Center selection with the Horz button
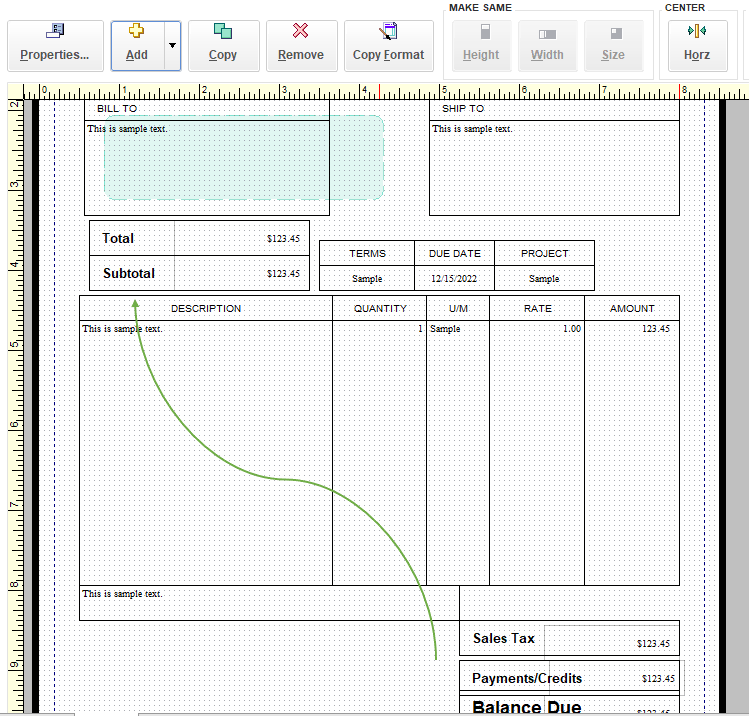Viewport: 749px width, 716px height. 697,46
